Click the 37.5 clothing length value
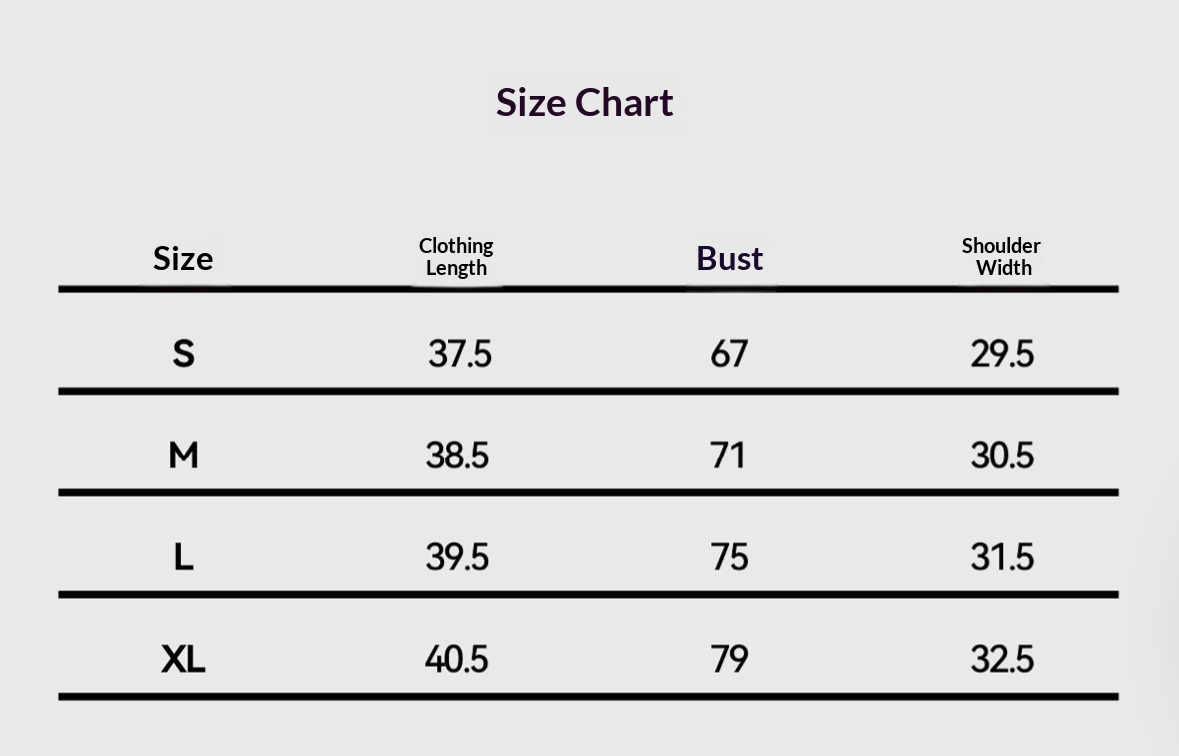 click(460, 354)
